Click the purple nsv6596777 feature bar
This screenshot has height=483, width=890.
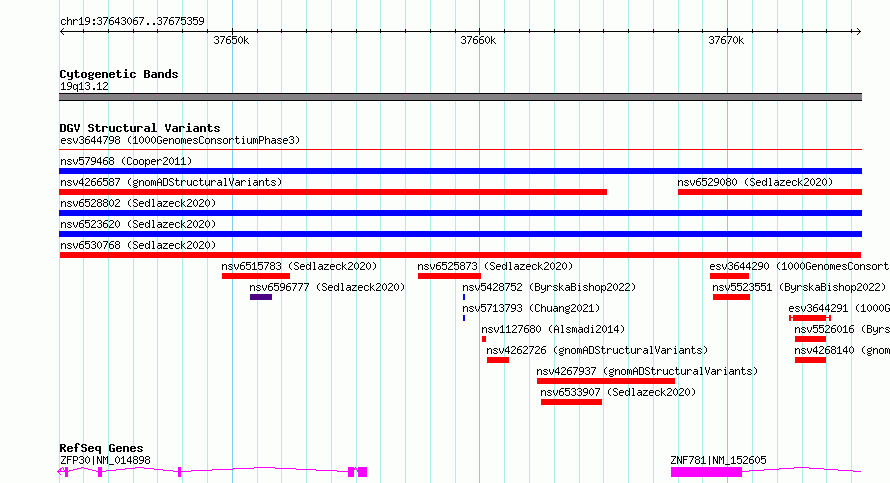(x=261, y=297)
